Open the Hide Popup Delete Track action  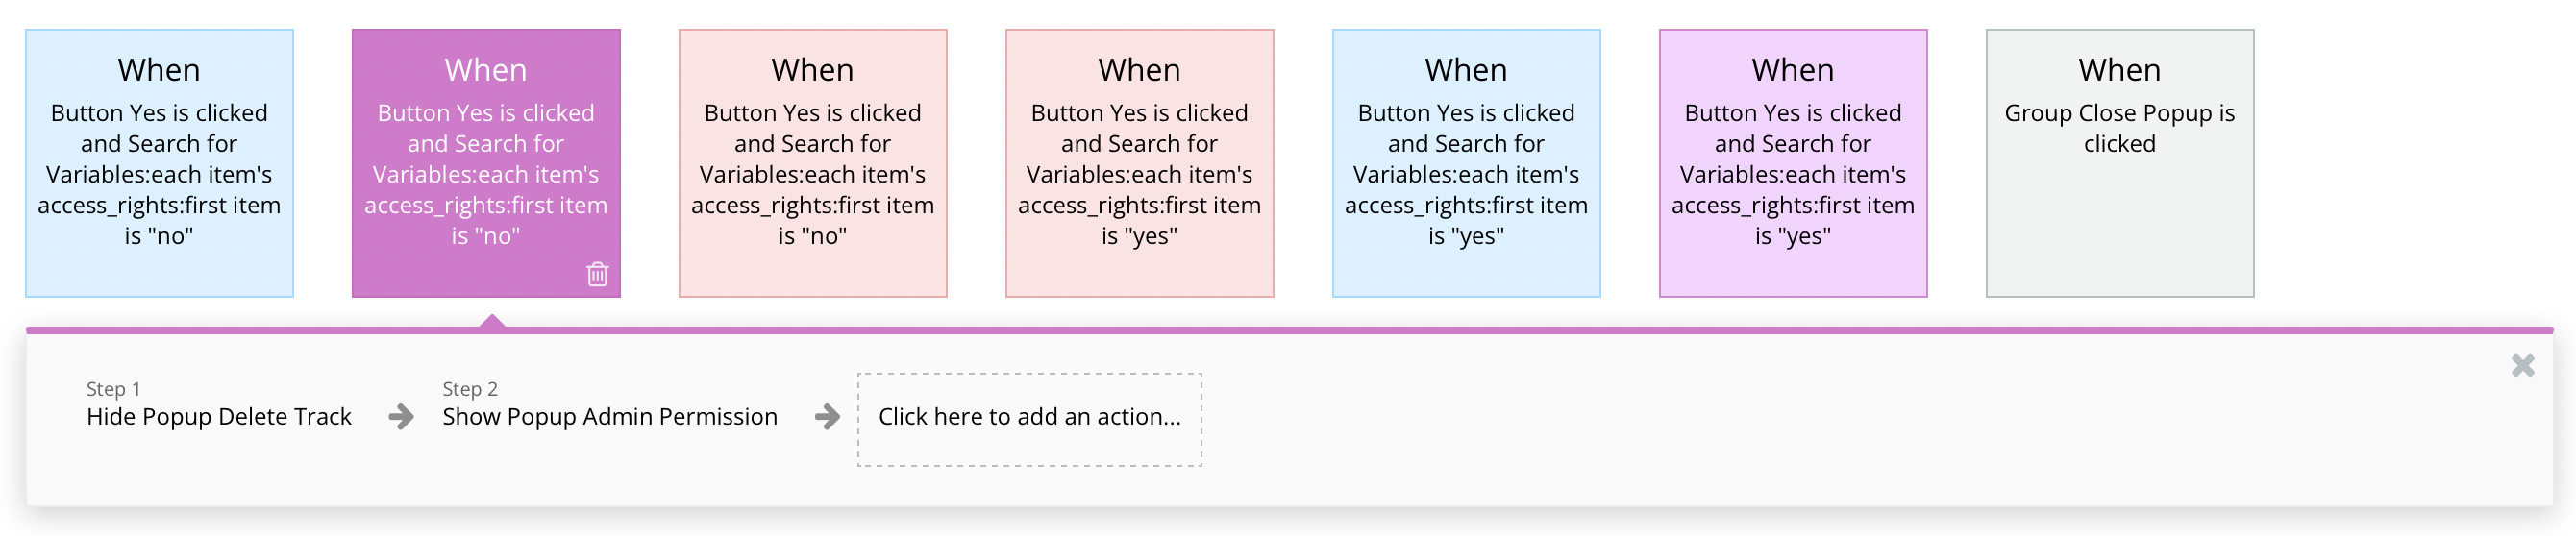click(x=218, y=416)
